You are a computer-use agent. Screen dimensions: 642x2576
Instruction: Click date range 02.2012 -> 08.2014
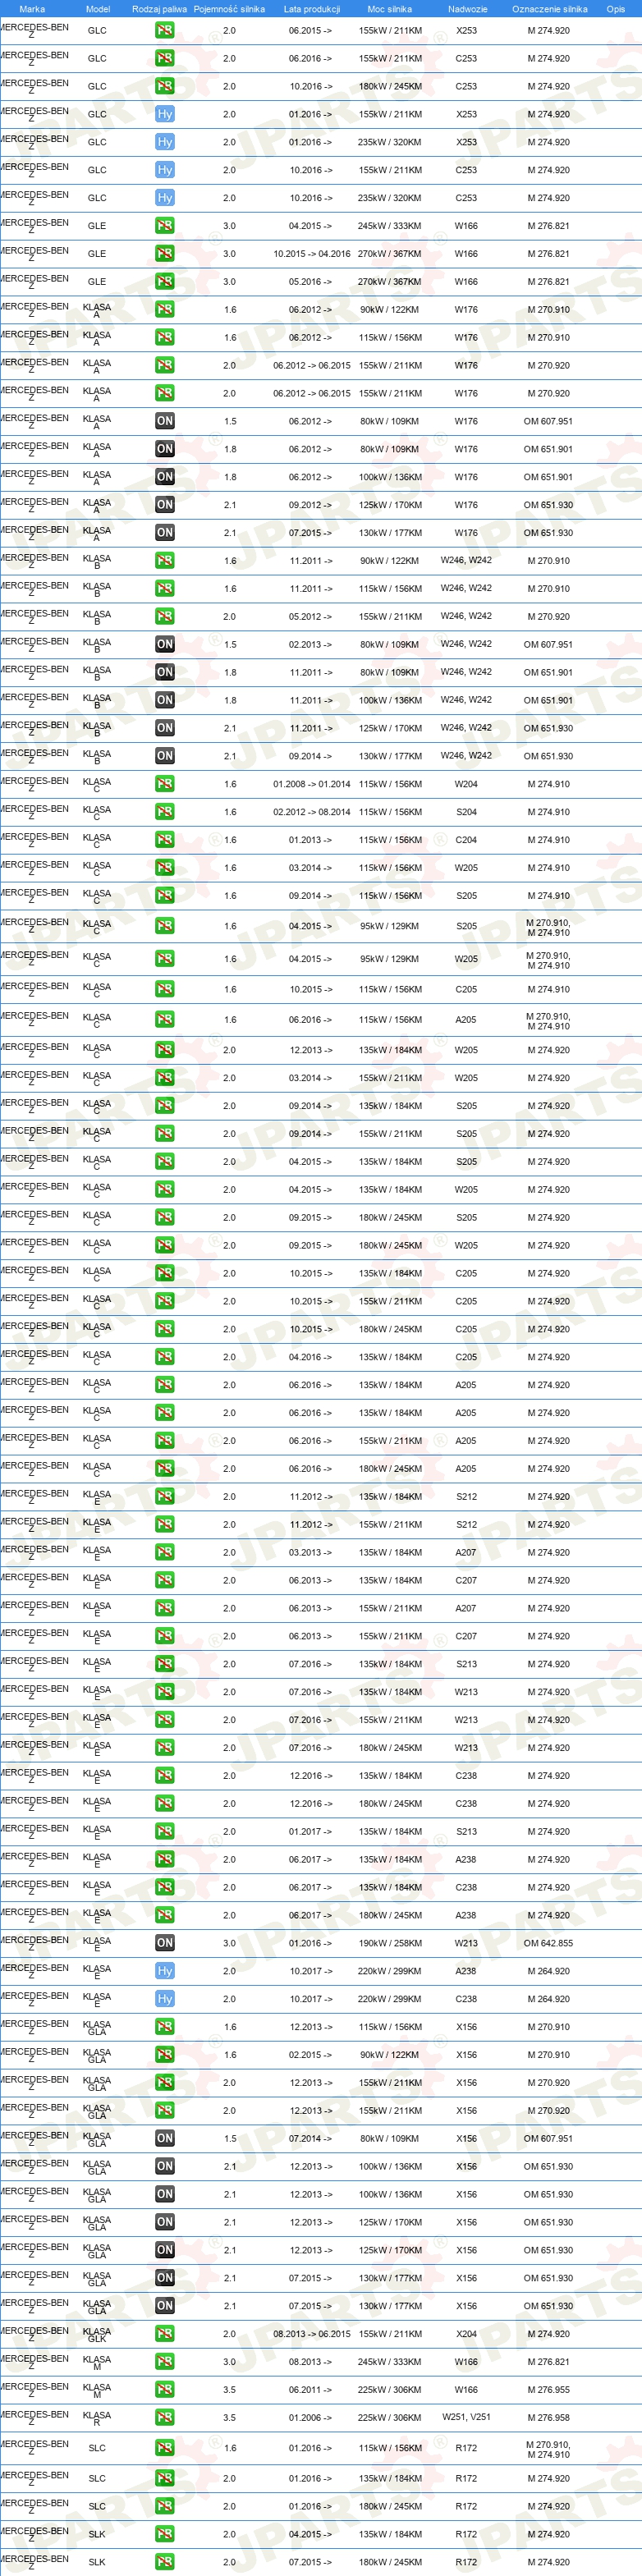[x=312, y=812]
